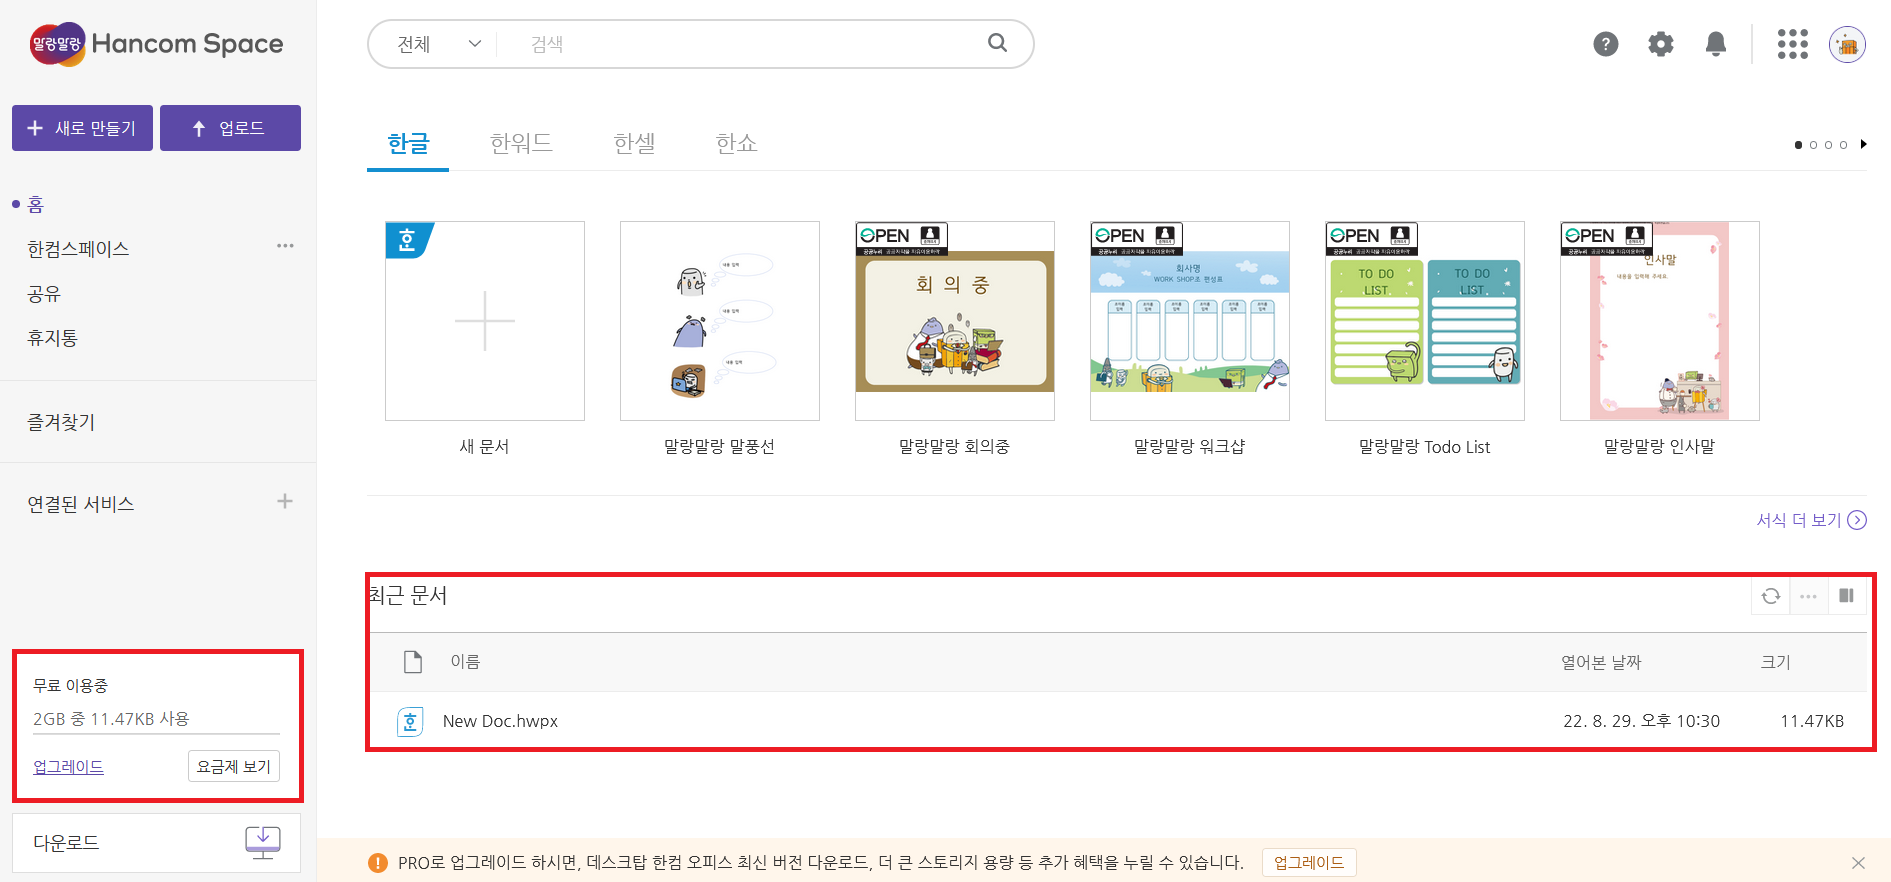Select the first template page dot

coord(1798,145)
